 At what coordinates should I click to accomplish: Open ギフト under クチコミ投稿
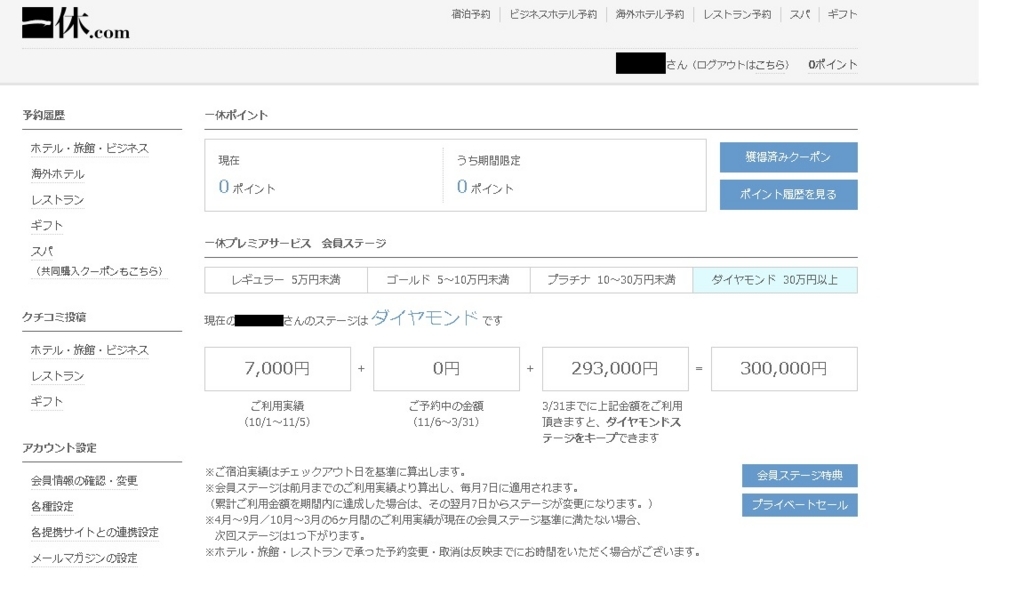[x=47, y=401]
